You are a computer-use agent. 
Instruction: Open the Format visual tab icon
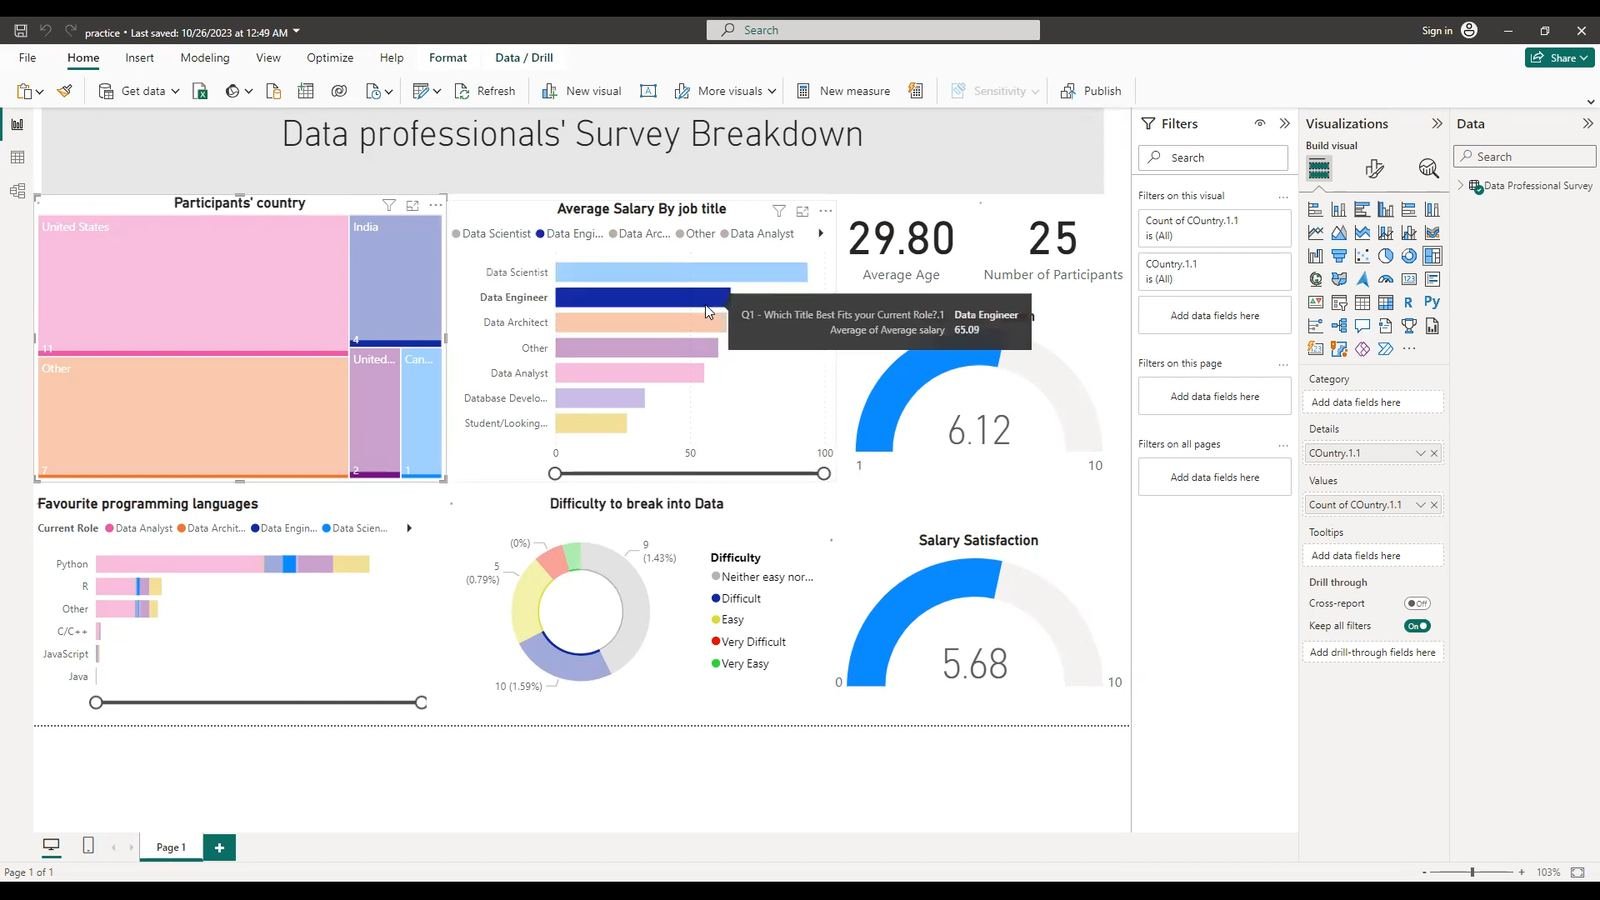coord(1374,169)
